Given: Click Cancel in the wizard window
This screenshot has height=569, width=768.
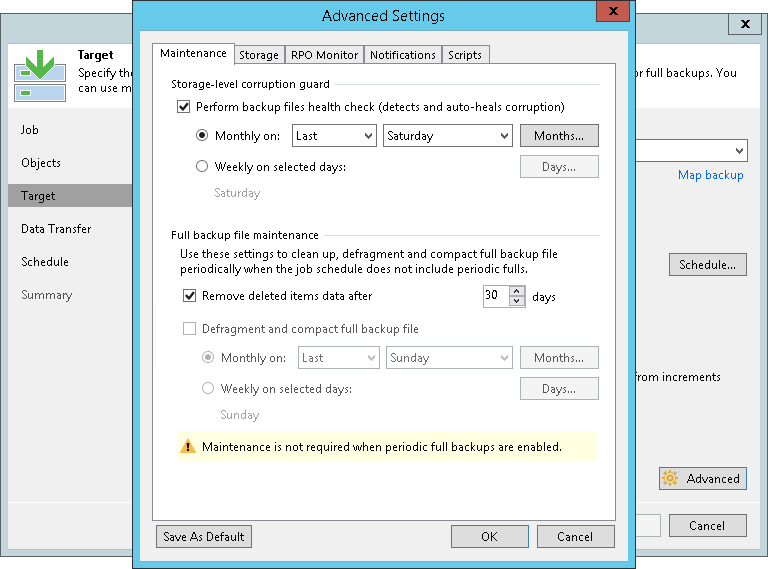Looking at the screenshot, I should point(708,526).
